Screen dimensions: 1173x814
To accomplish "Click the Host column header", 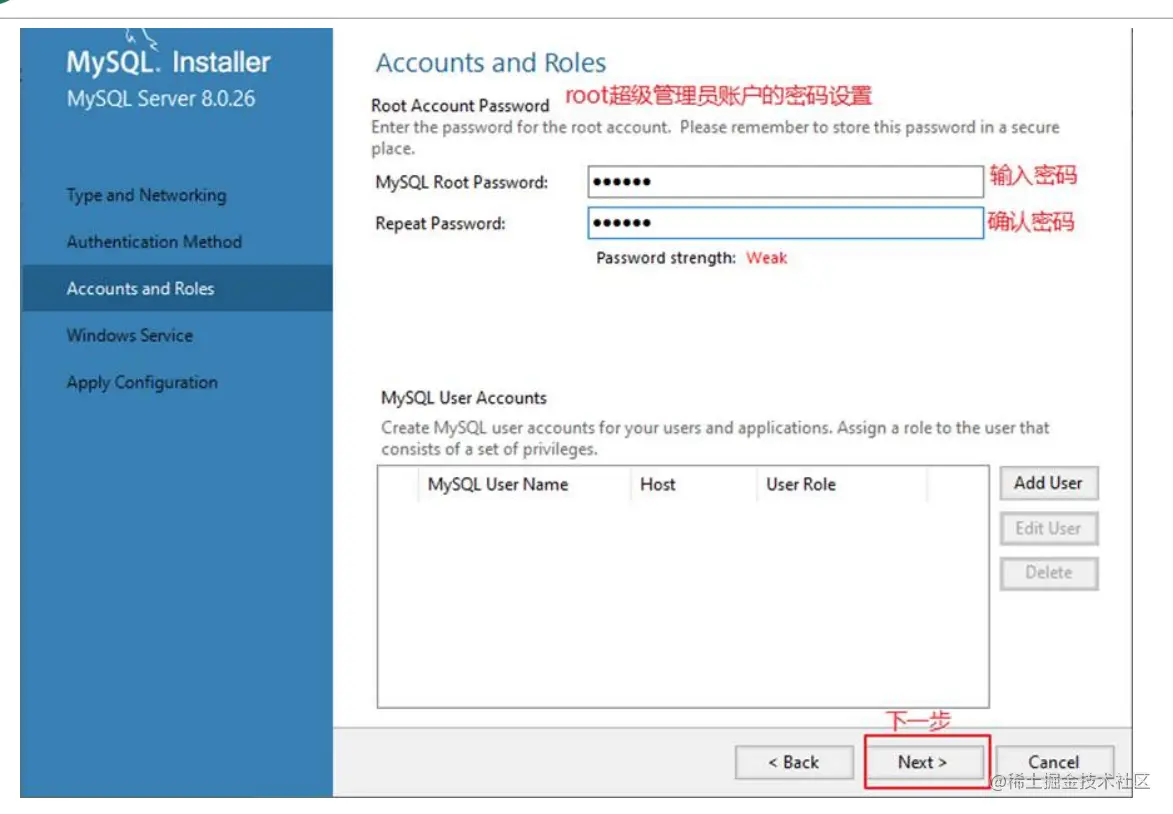I will (x=693, y=484).
